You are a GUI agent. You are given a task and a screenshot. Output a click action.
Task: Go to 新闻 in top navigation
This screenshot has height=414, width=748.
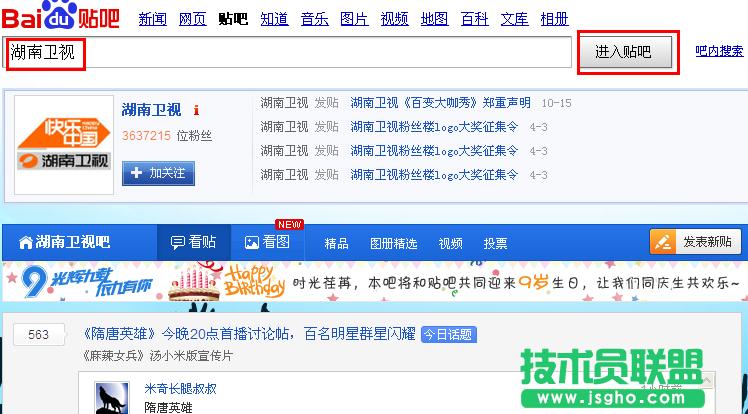pos(152,19)
